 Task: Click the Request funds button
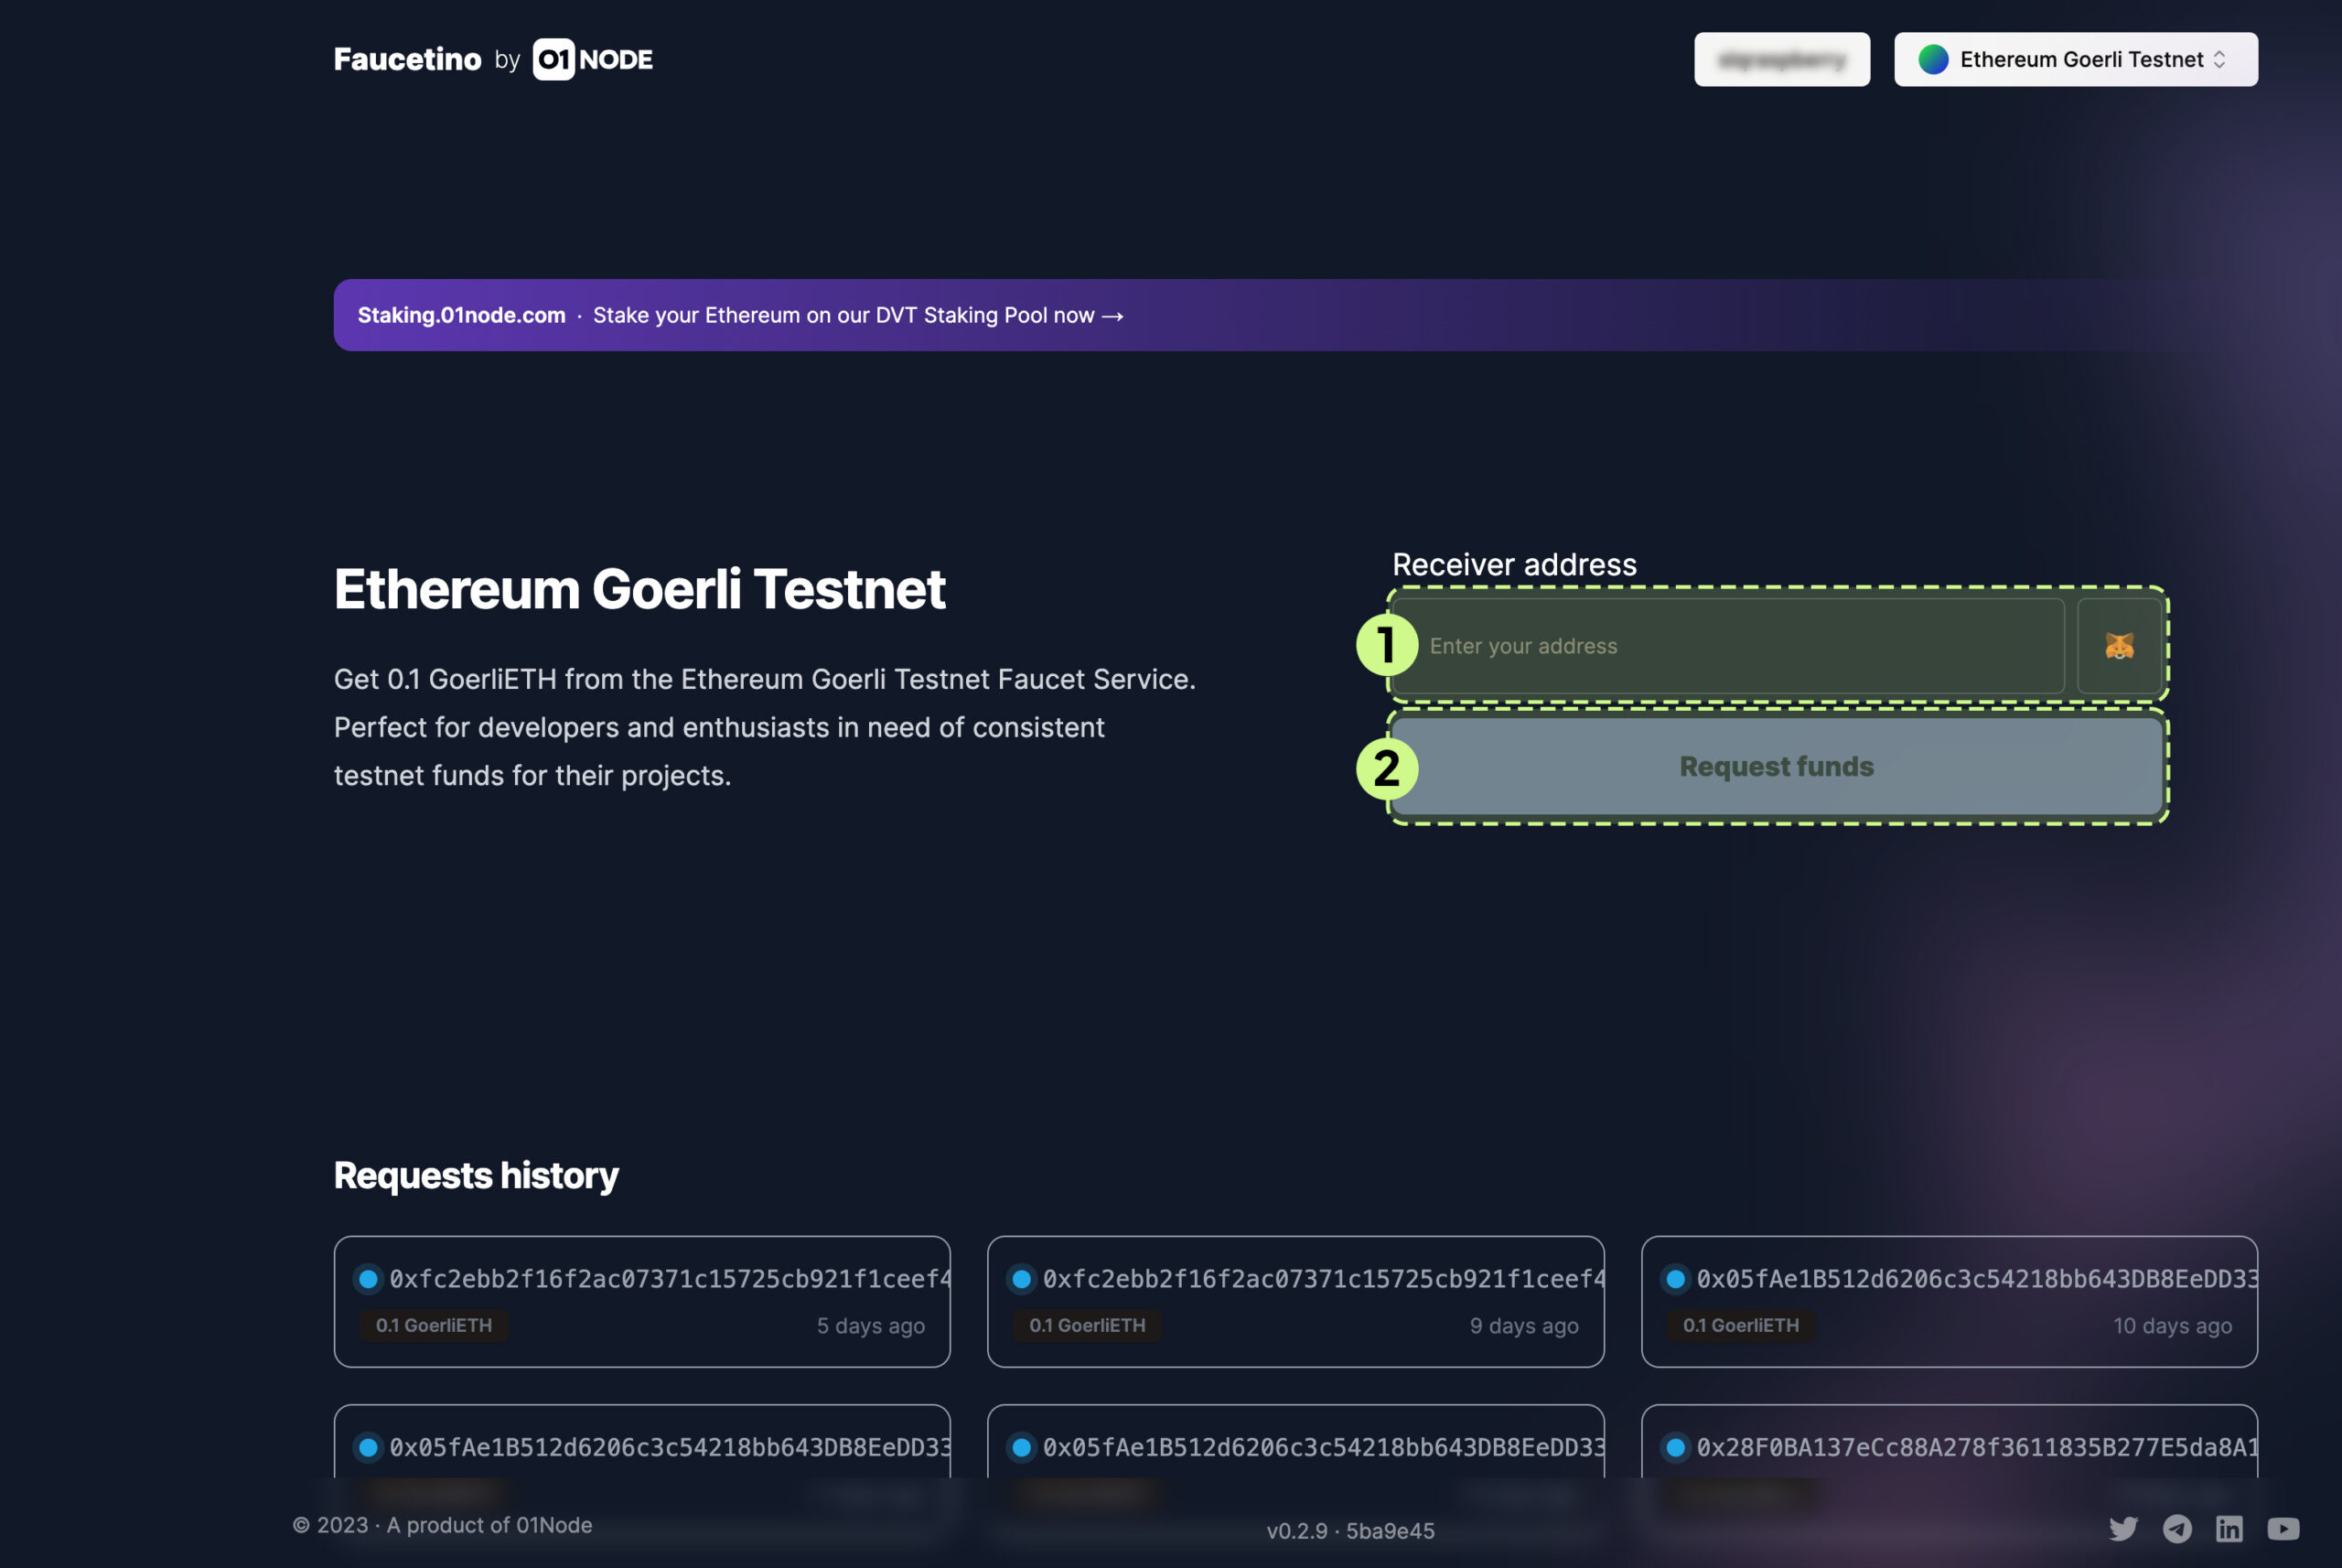(x=1777, y=767)
